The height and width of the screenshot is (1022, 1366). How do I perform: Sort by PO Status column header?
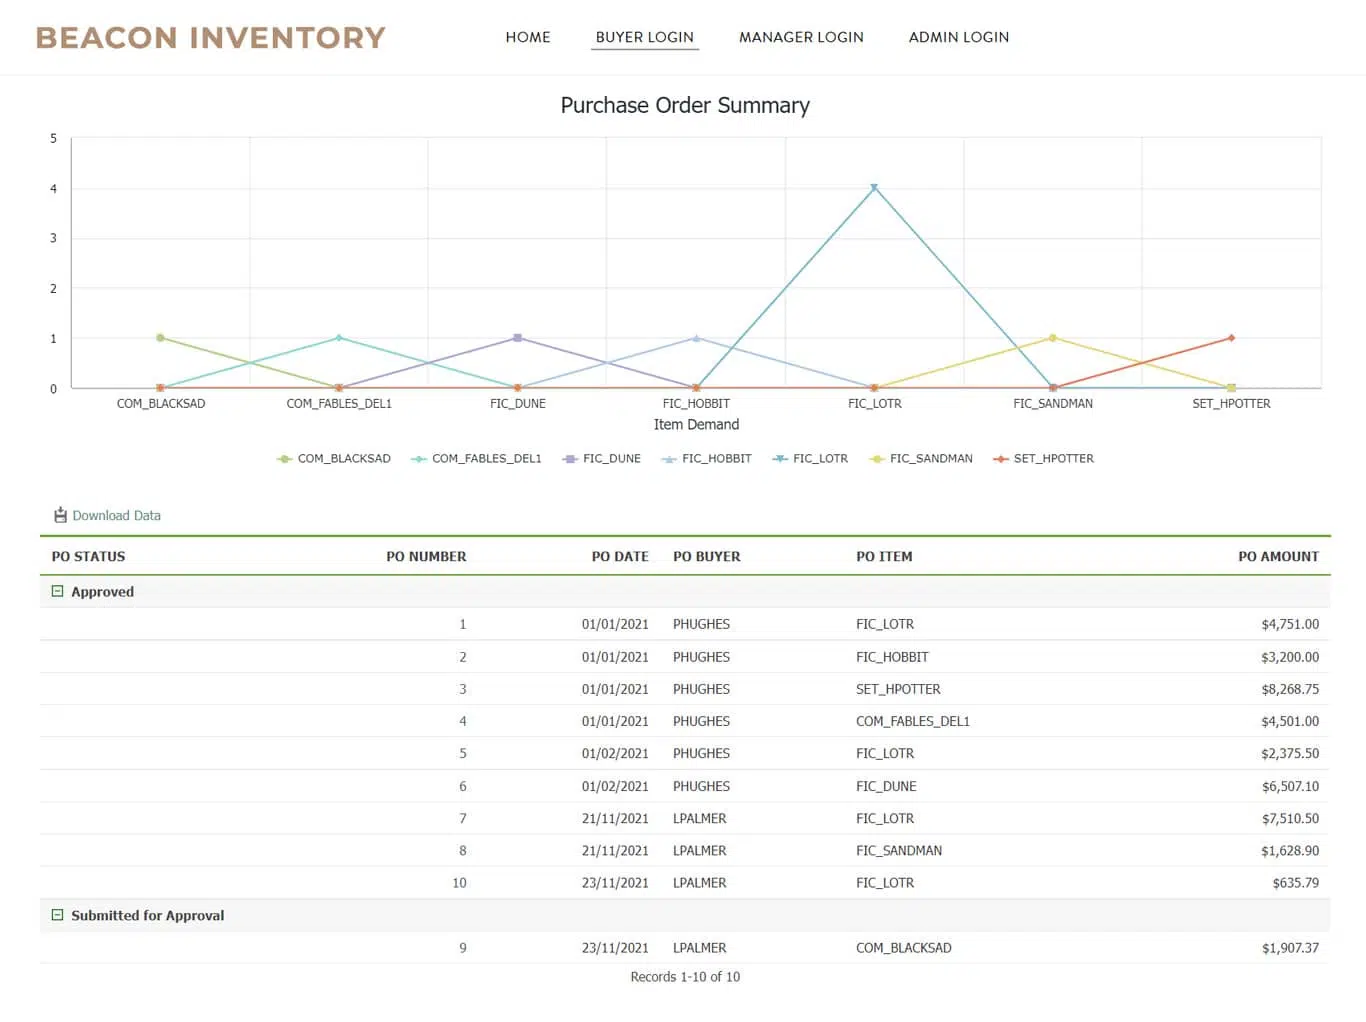(89, 556)
